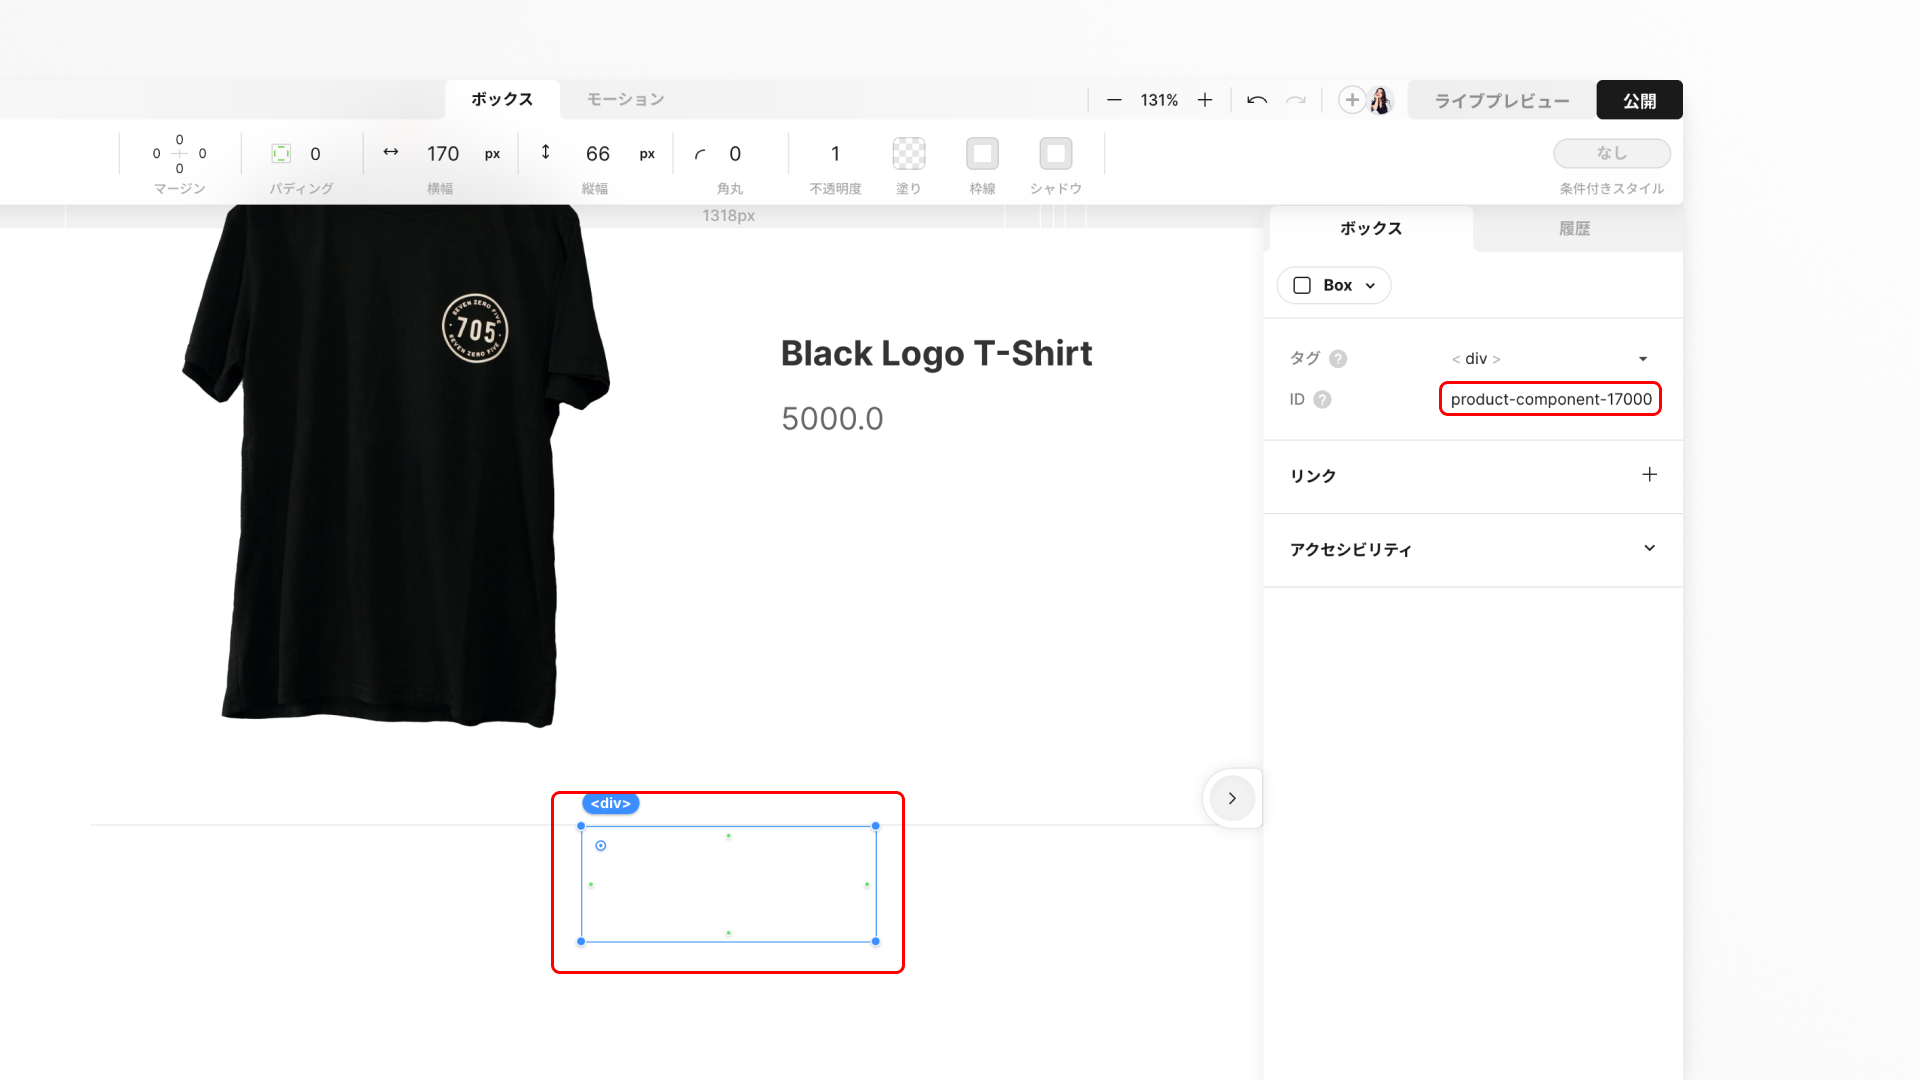
Task: Edit the height value 66
Action: coord(598,154)
